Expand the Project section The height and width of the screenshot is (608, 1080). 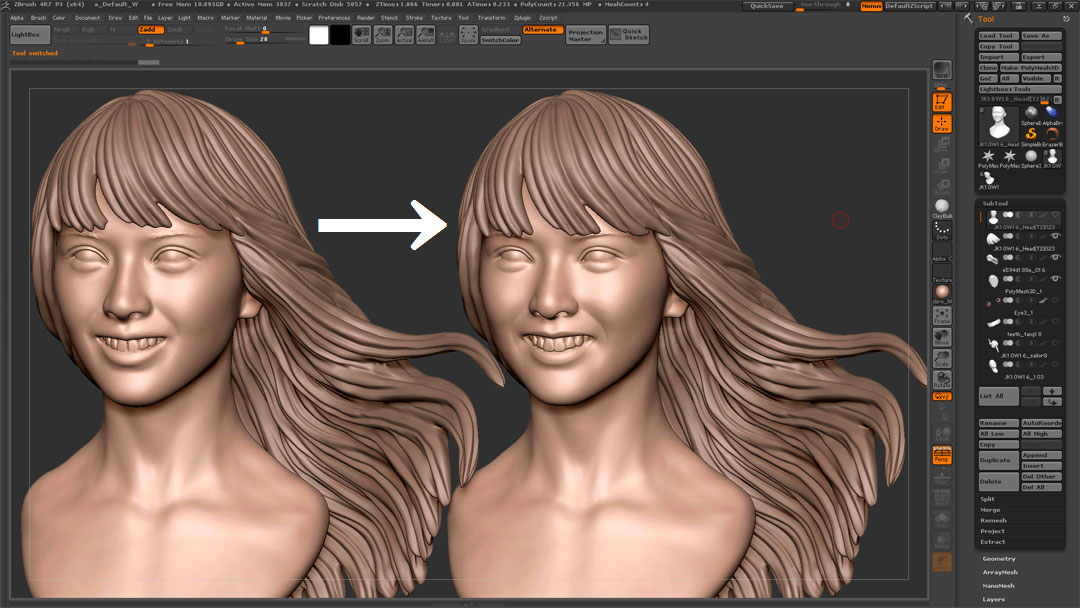993,532
